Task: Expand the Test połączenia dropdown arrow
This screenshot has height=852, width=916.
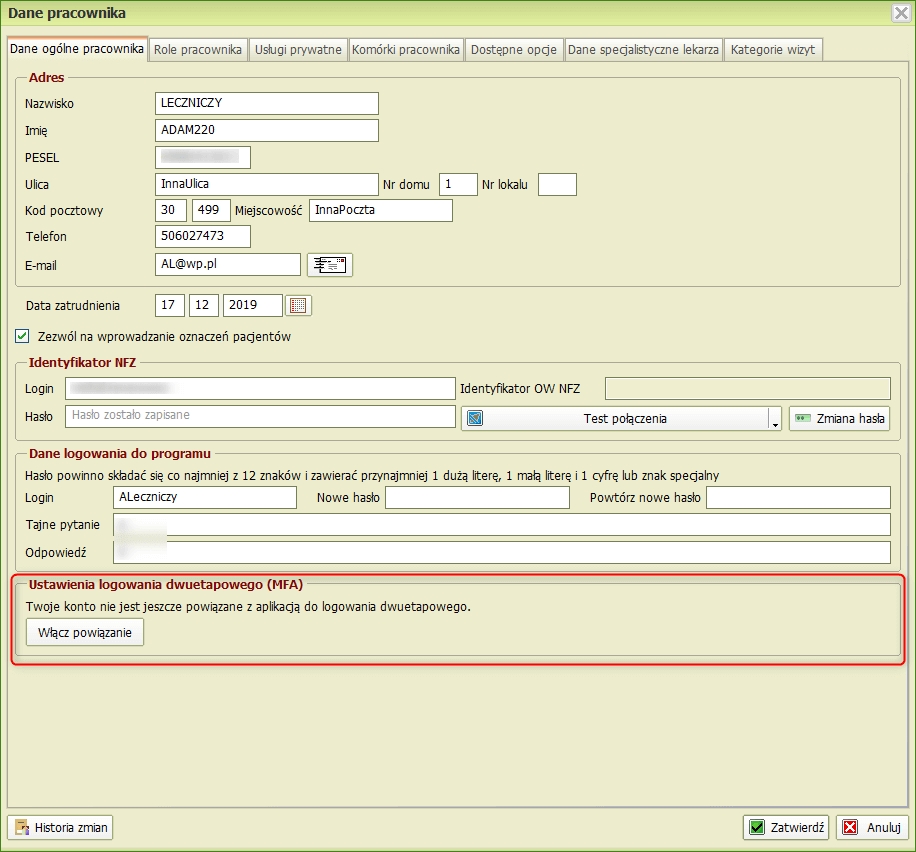Action: (775, 419)
